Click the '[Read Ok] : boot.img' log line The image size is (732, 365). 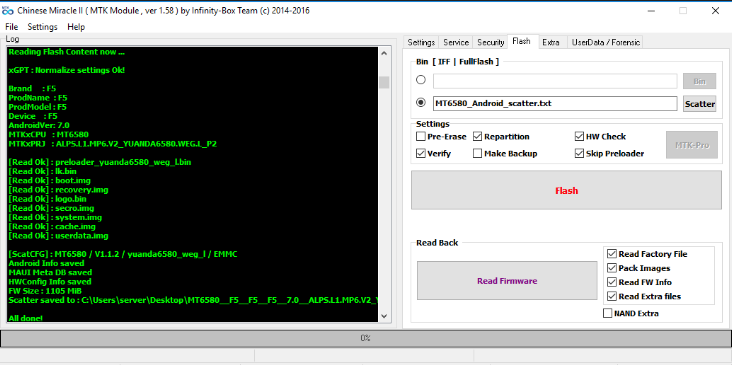(x=49, y=181)
